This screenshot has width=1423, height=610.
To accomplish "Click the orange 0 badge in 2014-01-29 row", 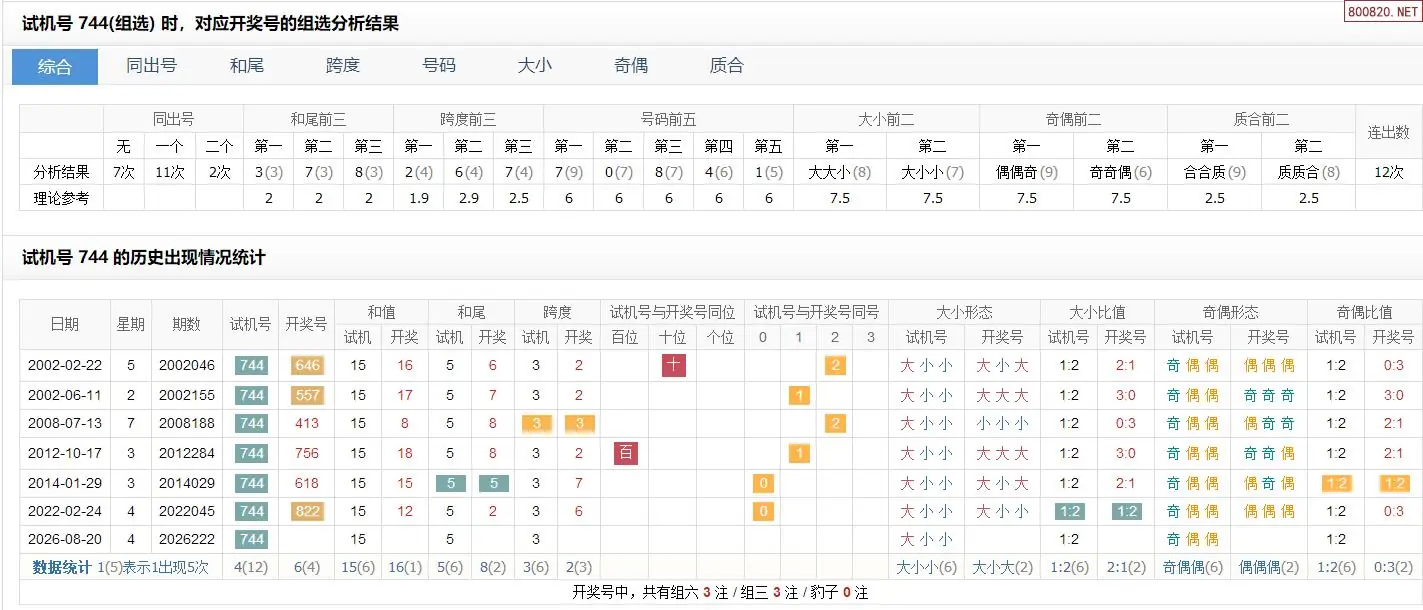I will (x=763, y=483).
